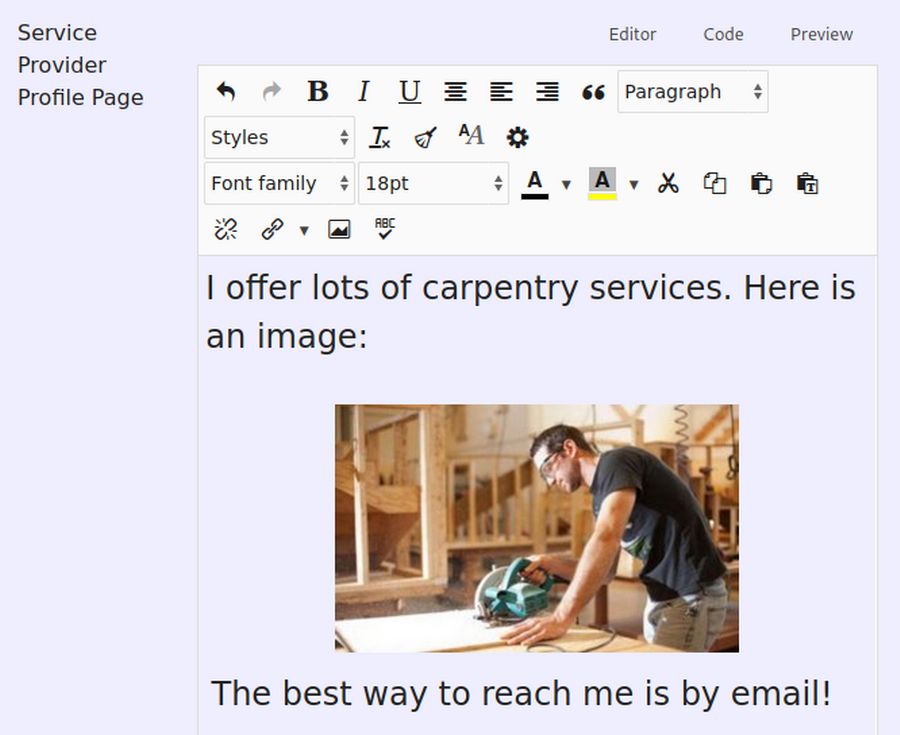Cut selection with the scissors icon
This screenshot has height=735, width=900.
tap(668, 183)
